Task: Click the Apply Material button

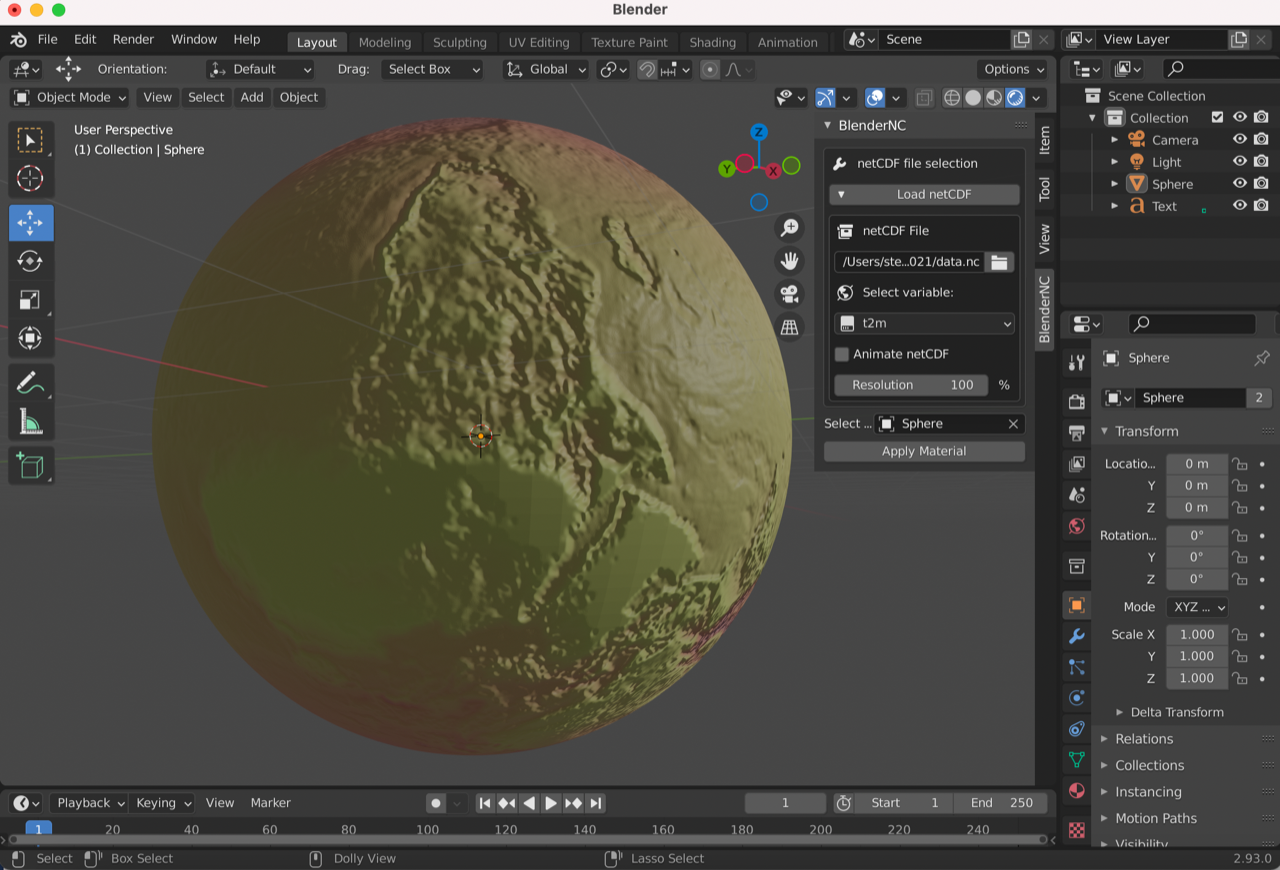Action: click(923, 450)
